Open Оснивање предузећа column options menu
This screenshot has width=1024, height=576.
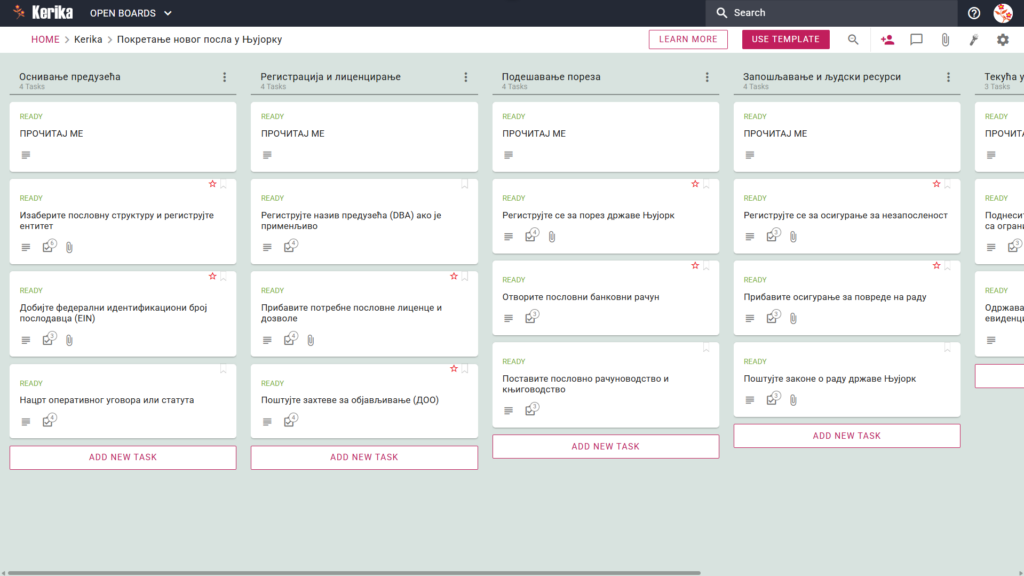225,77
